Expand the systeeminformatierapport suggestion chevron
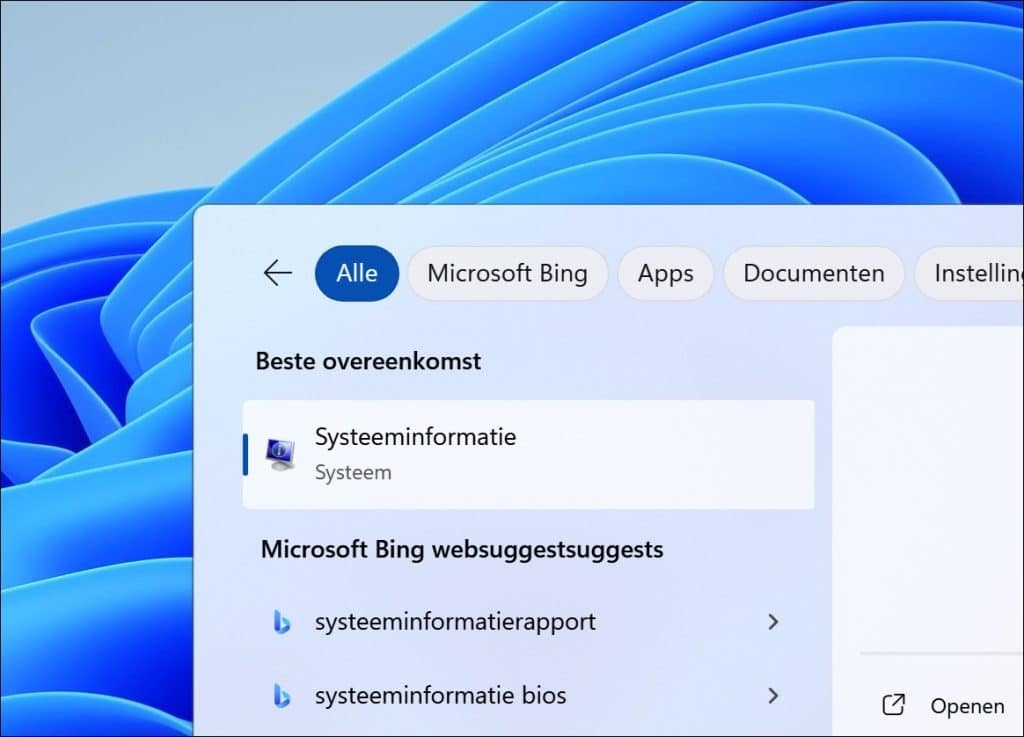 tap(773, 621)
